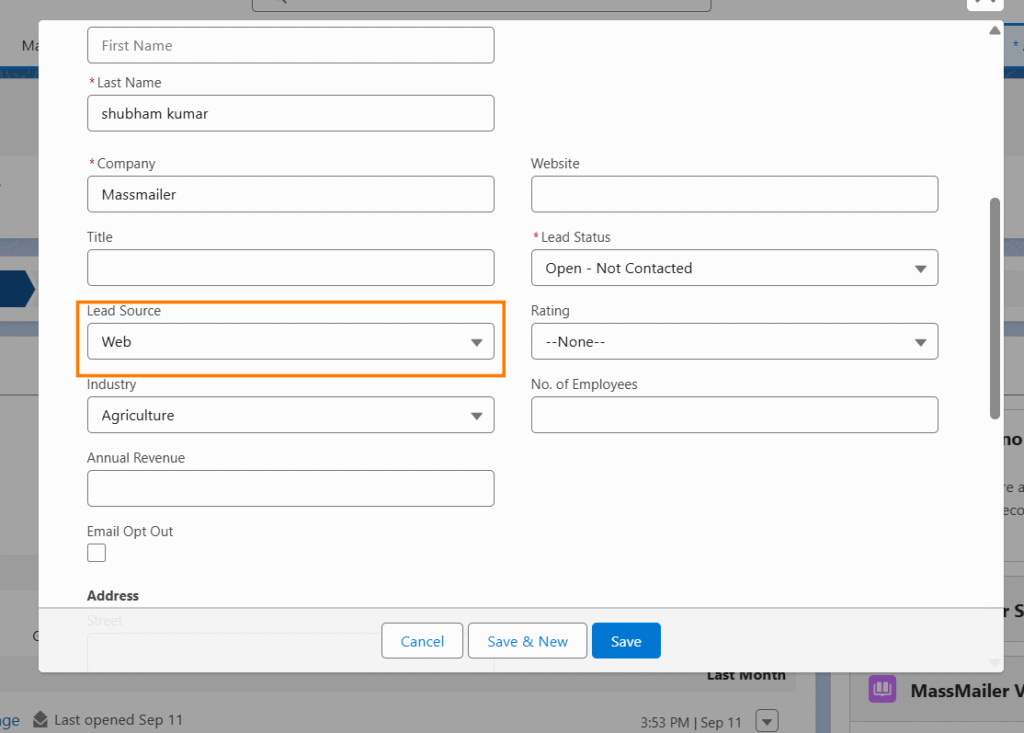Viewport: 1024px width, 733px height.
Task: Expand the Industry dropdown showing Agriculture
Action: point(290,415)
